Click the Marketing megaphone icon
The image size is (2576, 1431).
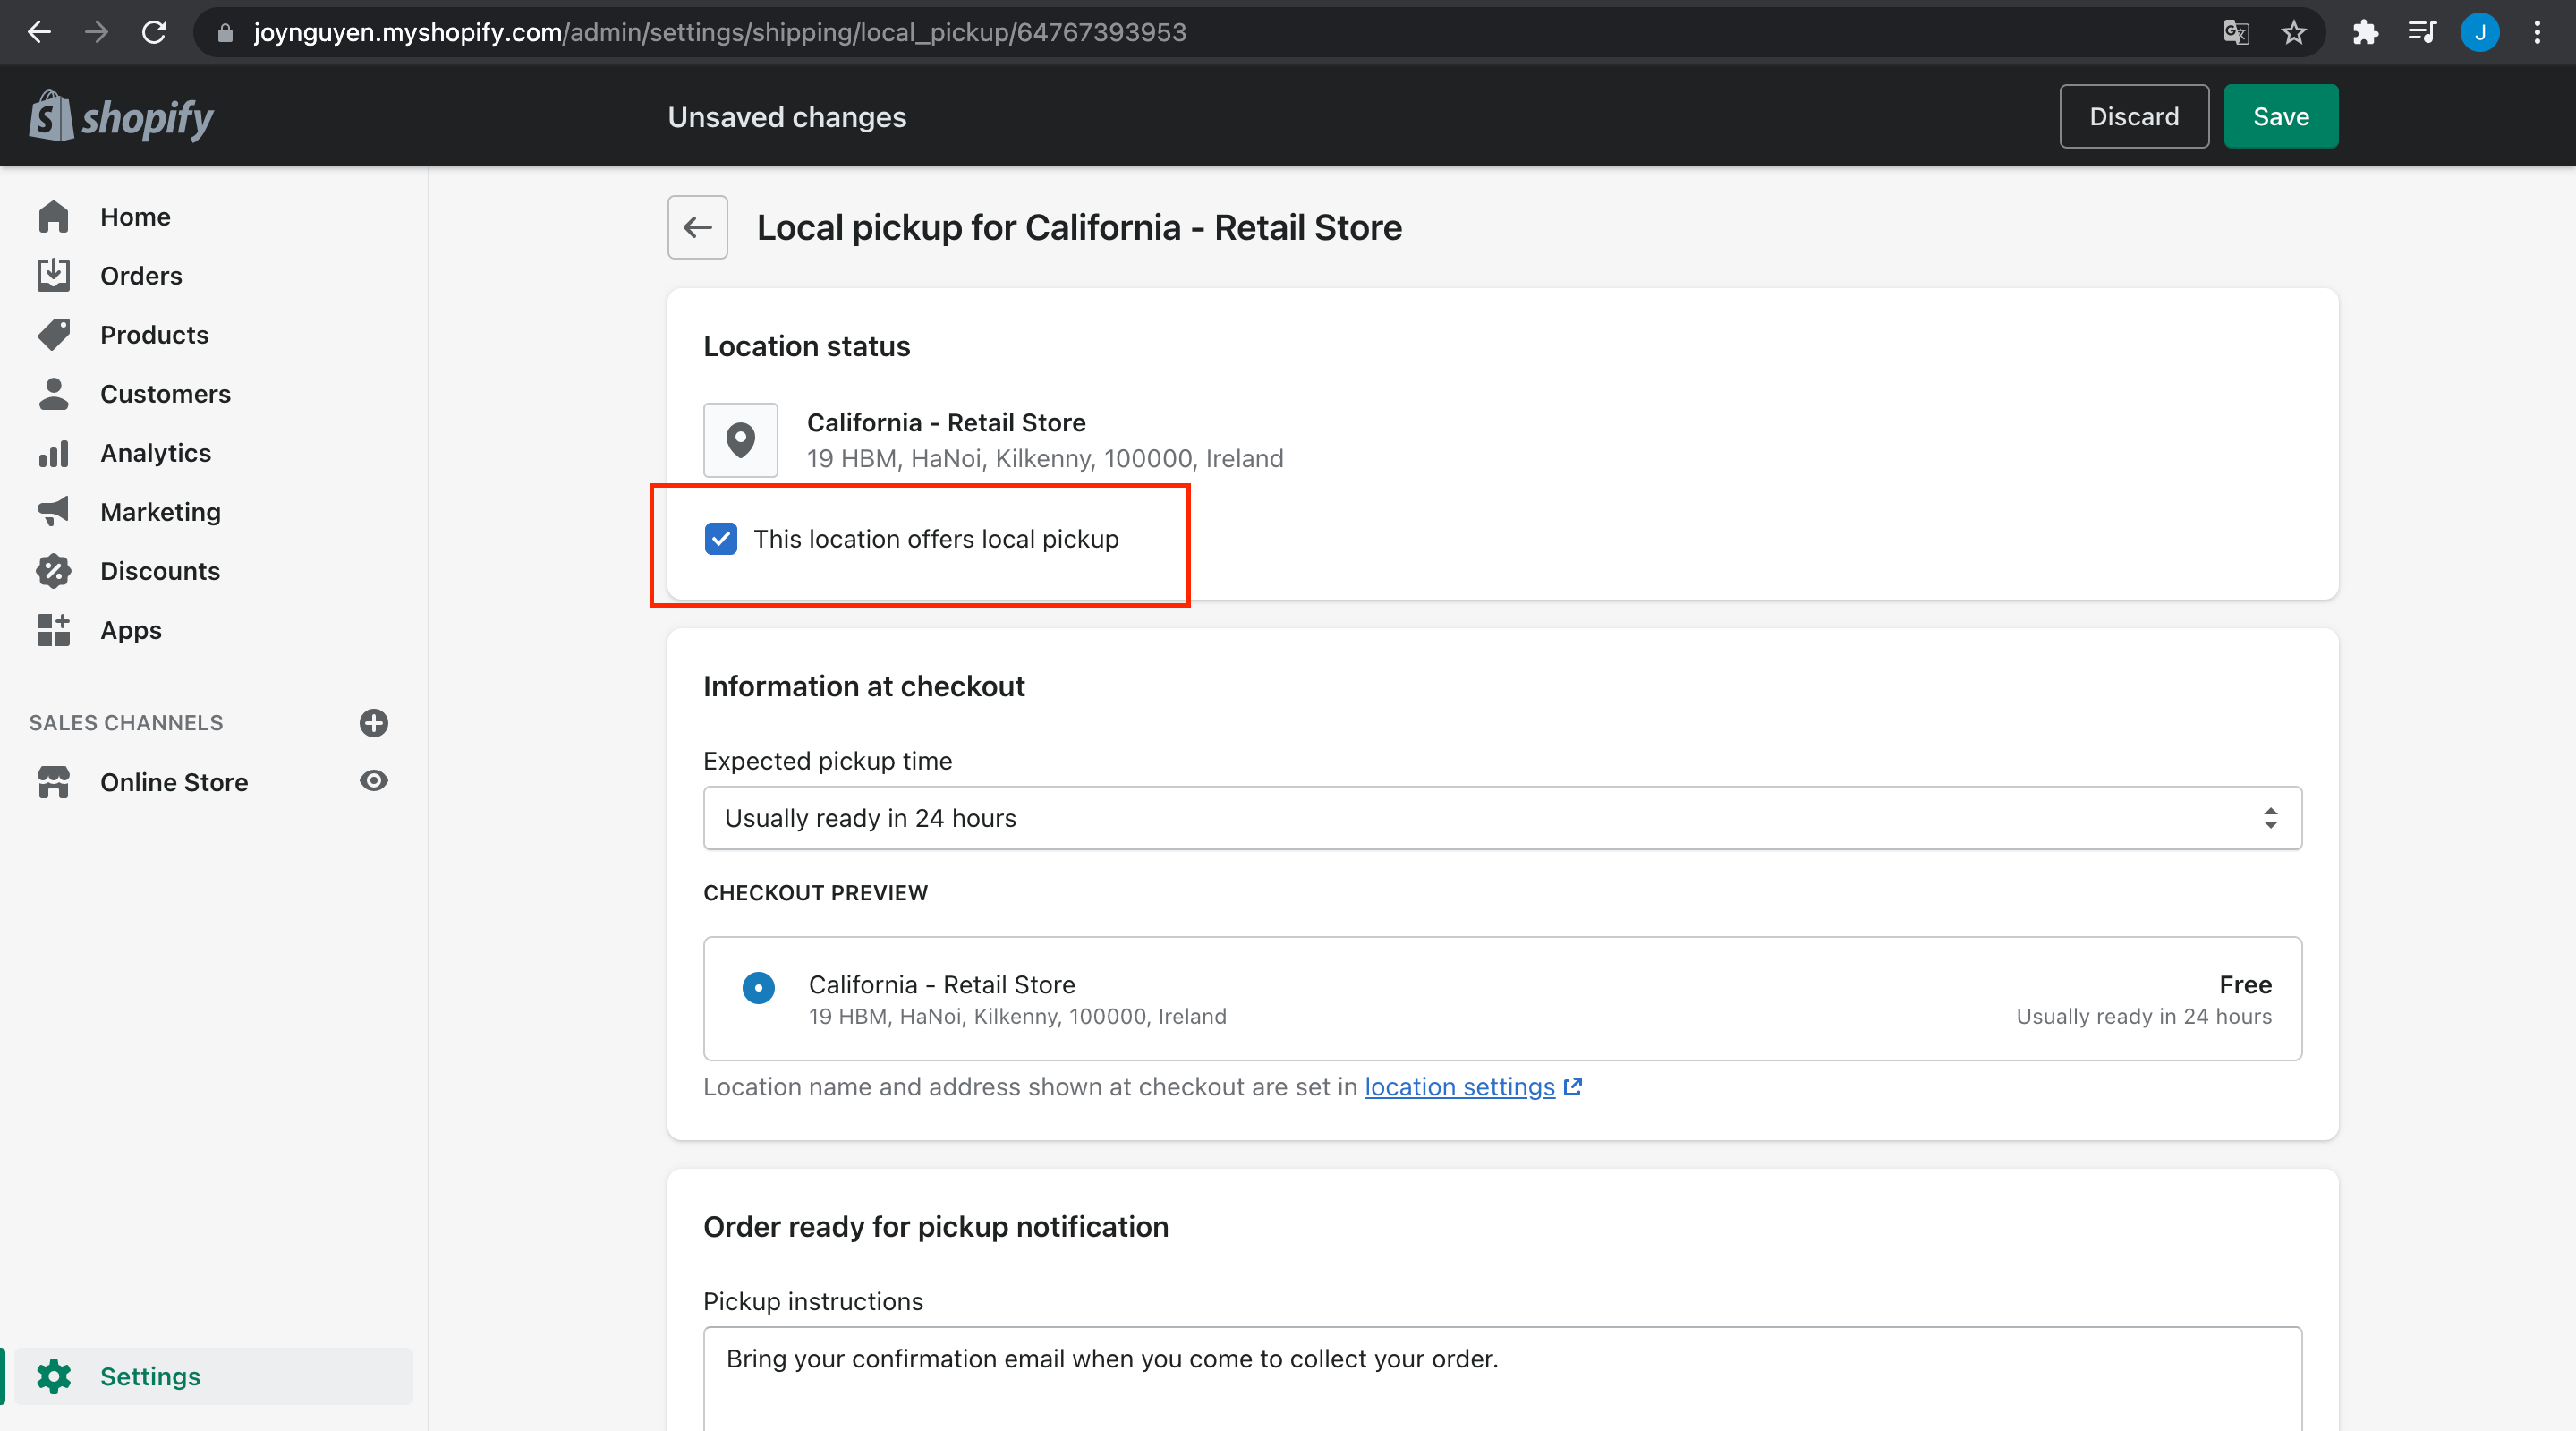click(x=53, y=512)
